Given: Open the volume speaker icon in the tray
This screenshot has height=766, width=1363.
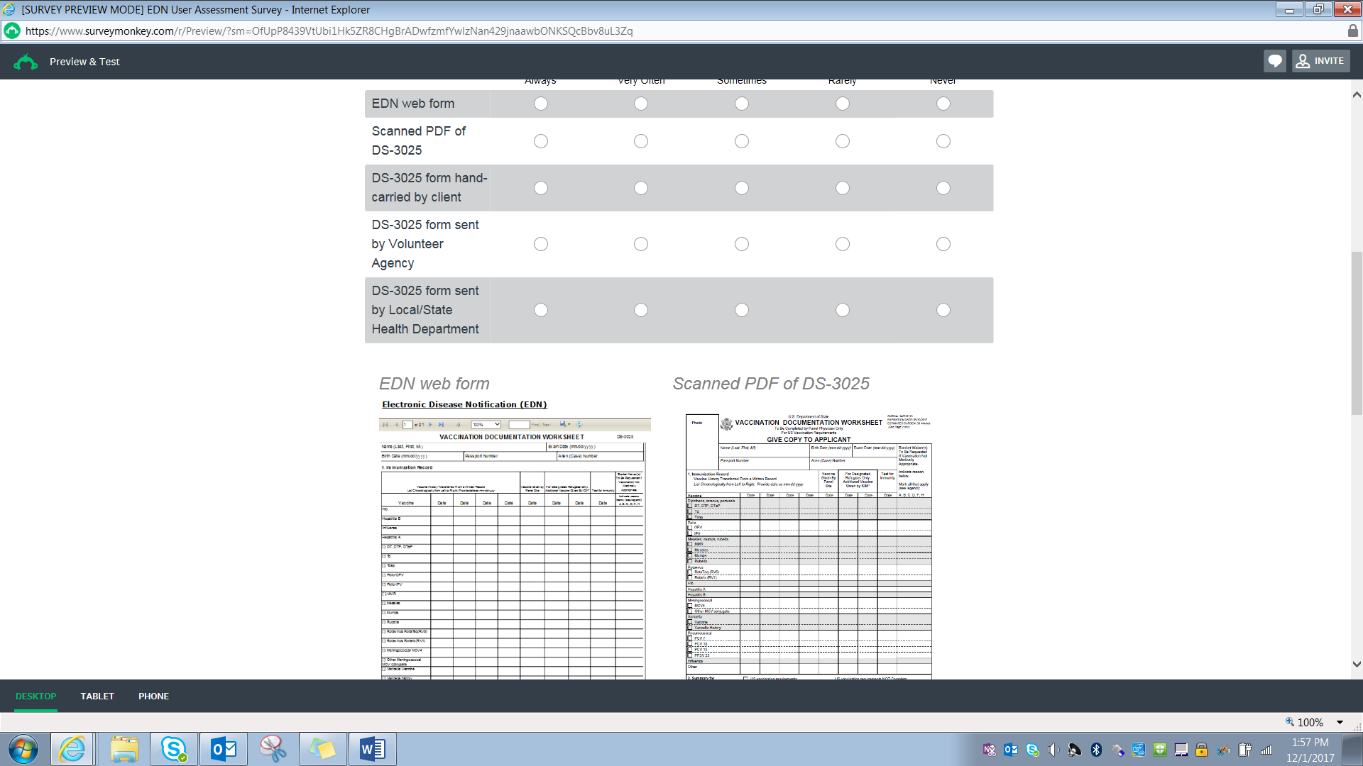Looking at the screenshot, I should [1053, 749].
